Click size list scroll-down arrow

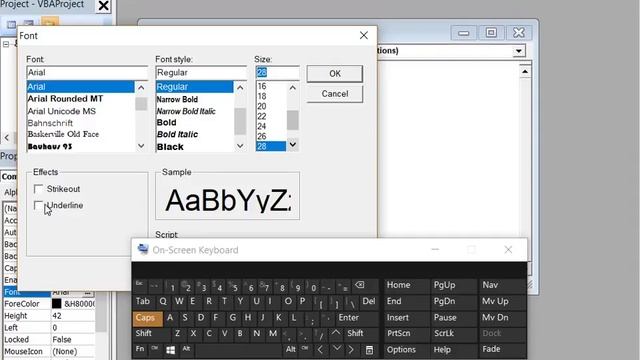[293, 145]
